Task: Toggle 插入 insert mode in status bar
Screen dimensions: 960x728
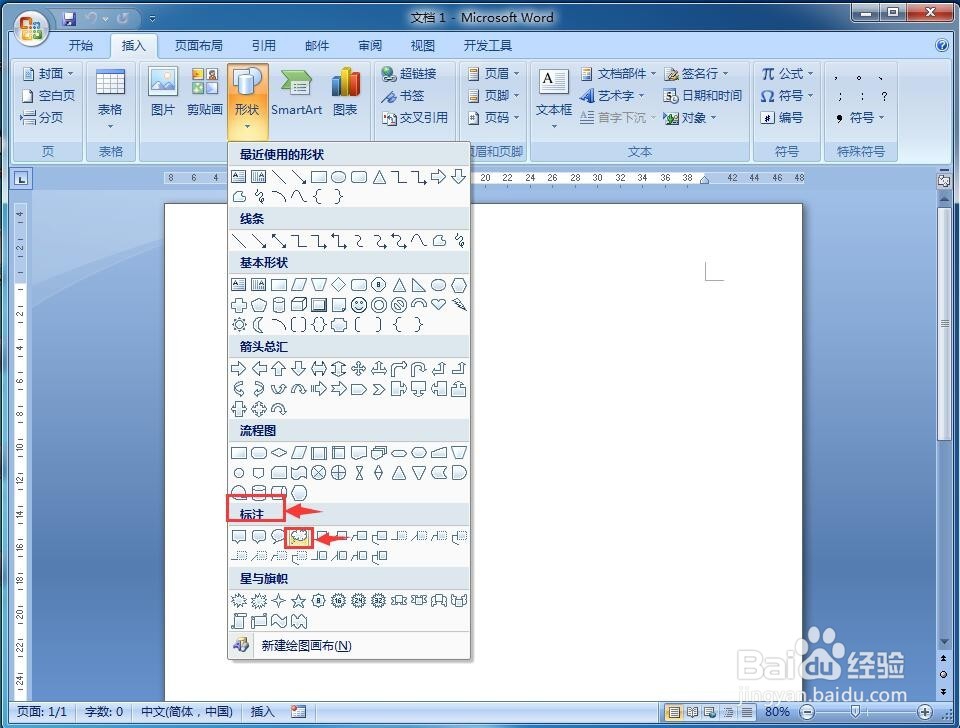Action: coord(262,711)
